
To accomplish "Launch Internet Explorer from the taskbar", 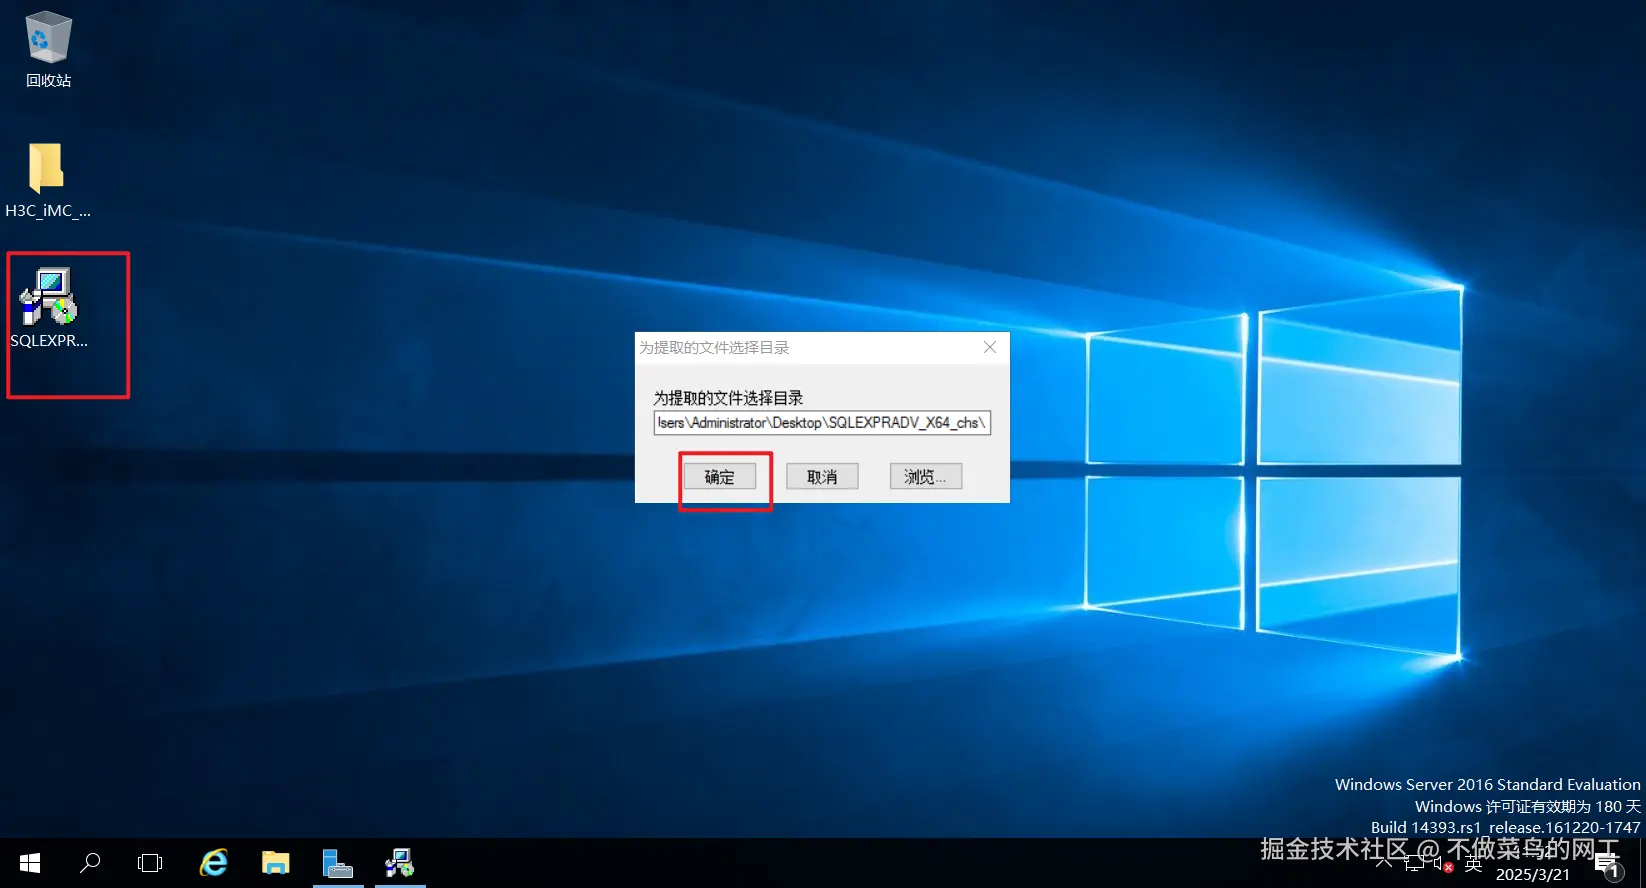I will pos(214,863).
